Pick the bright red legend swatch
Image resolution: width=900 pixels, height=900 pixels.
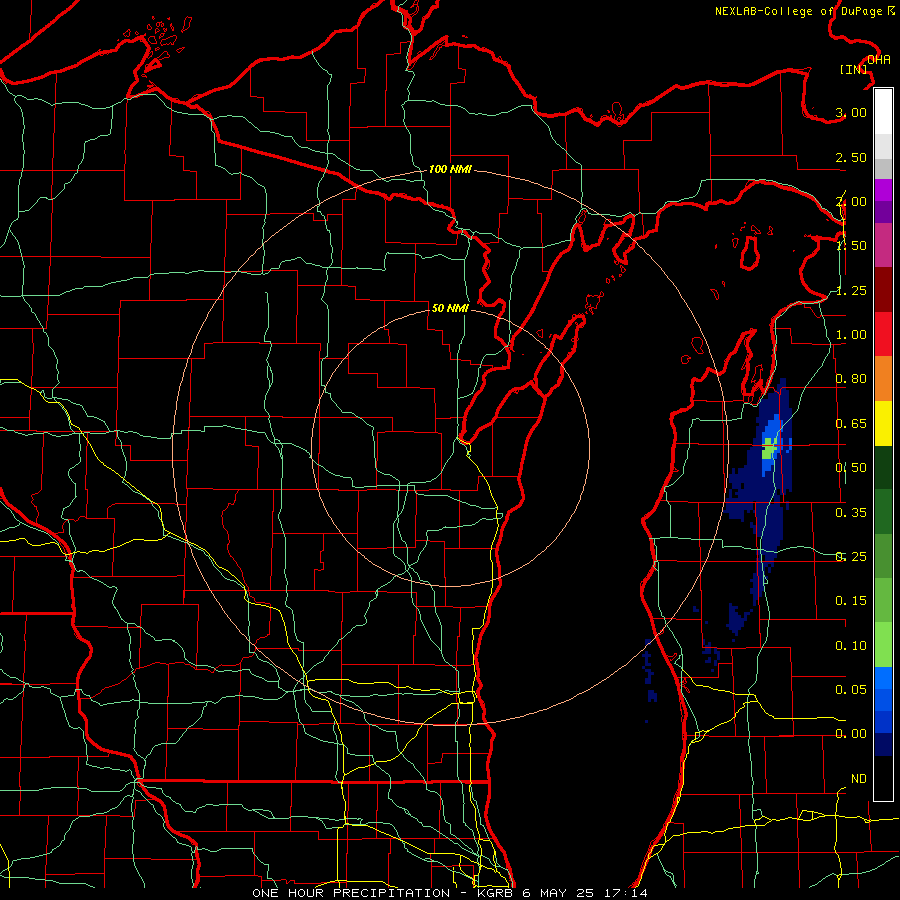click(x=883, y=334)
